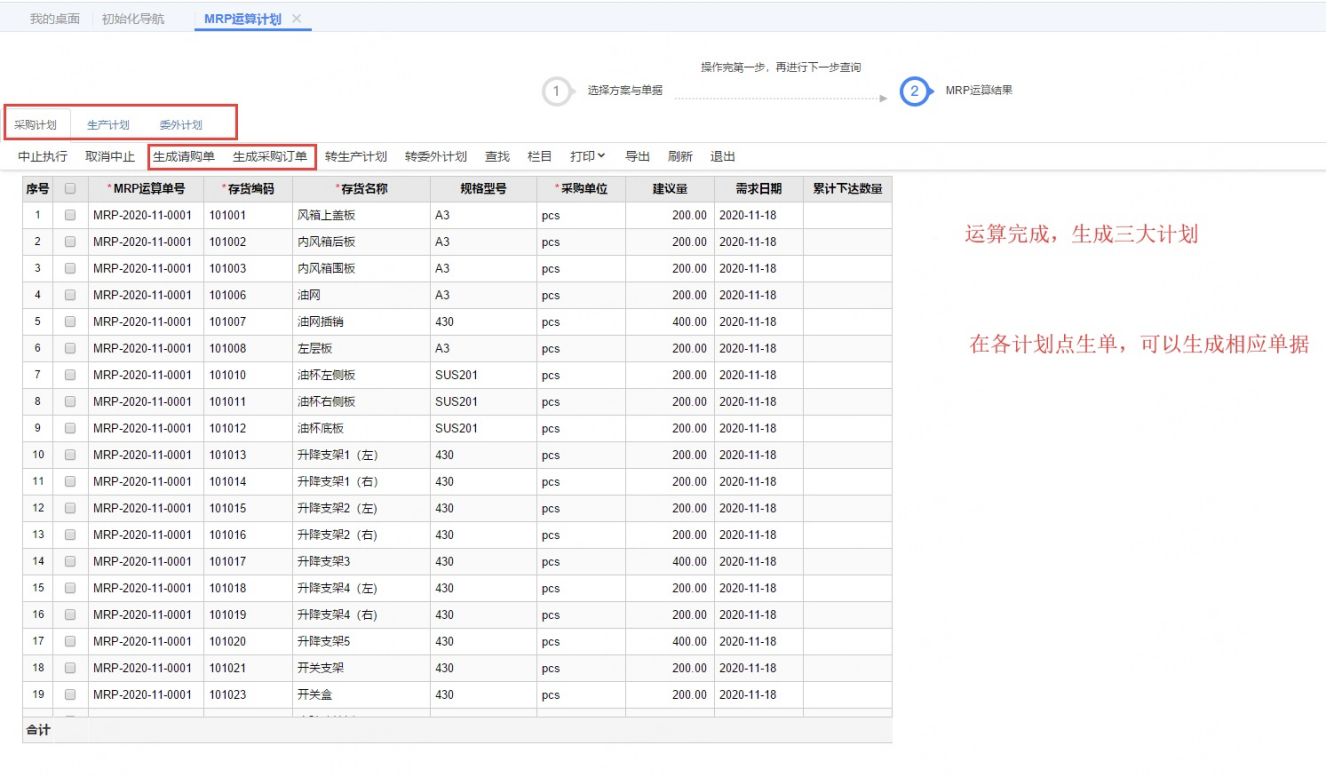Check the row for 左层板
The image size is (1326, 777).
coord(70,348)
